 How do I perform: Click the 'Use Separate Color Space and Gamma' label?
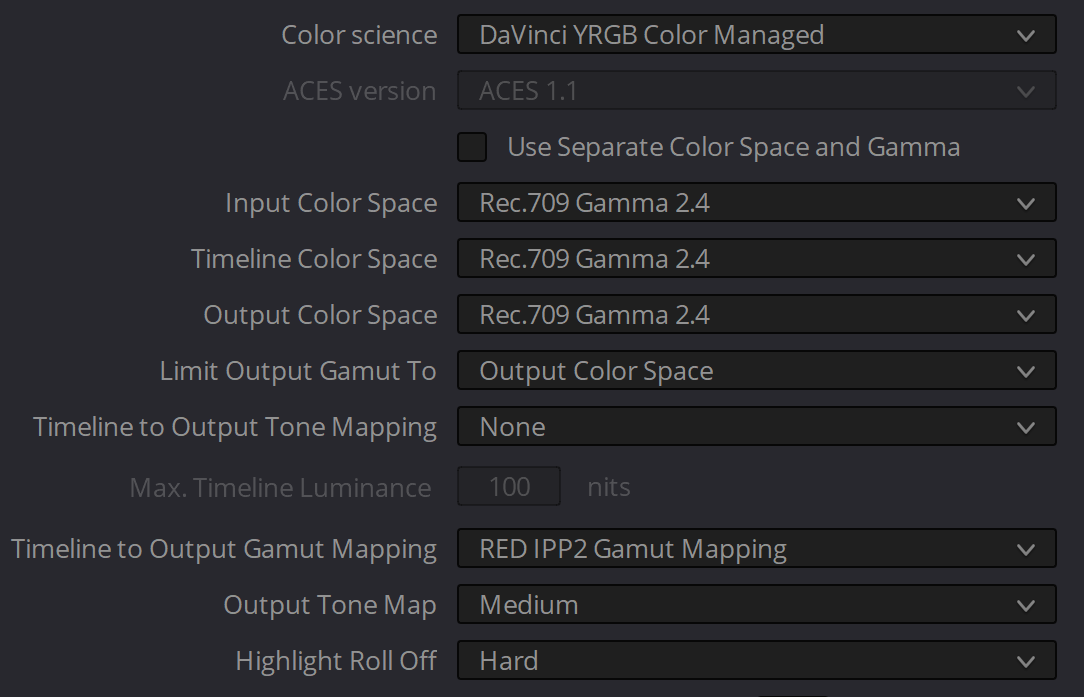point(733,147)
